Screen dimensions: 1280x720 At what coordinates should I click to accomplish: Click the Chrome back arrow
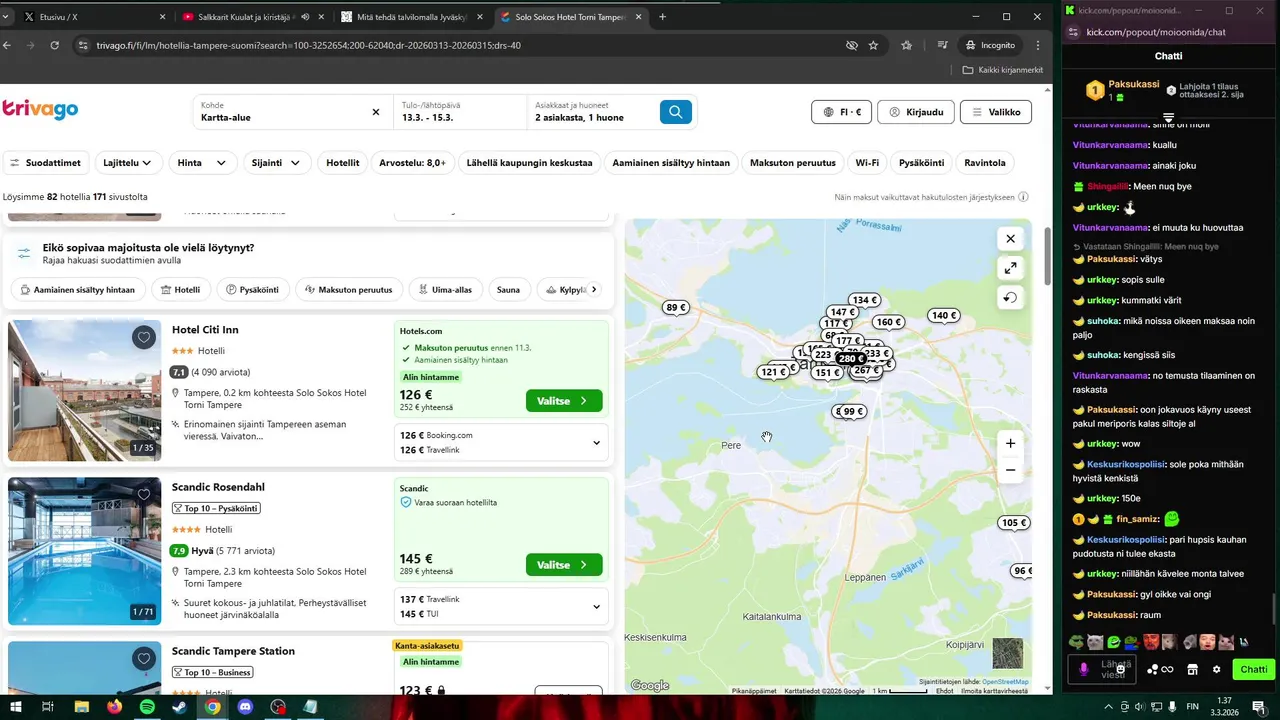click(x=7, y=45)
